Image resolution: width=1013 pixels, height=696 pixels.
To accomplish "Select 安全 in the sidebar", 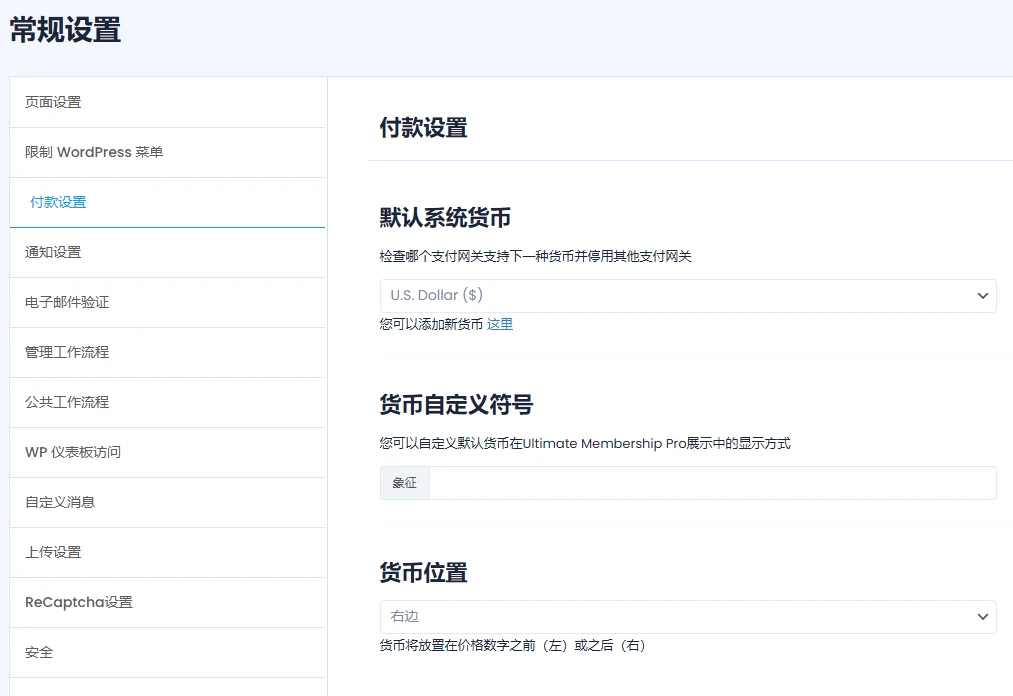I will coord(40,651).
